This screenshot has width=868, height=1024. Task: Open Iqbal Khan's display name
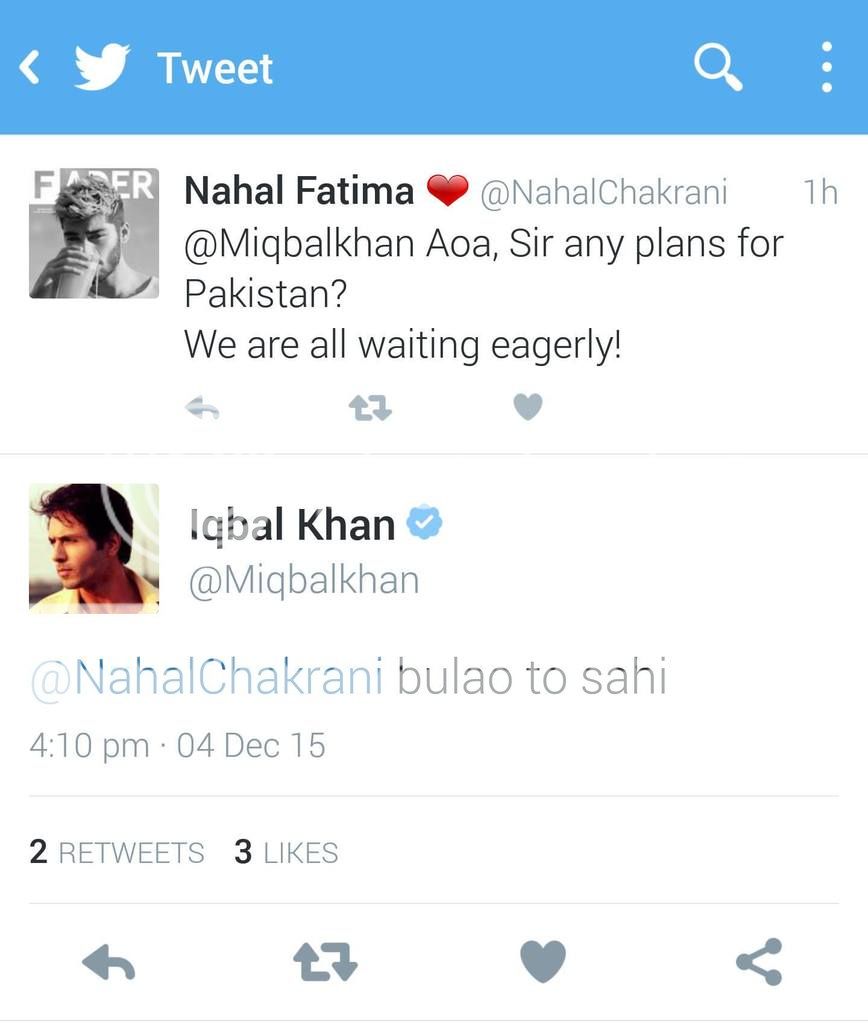291,524
